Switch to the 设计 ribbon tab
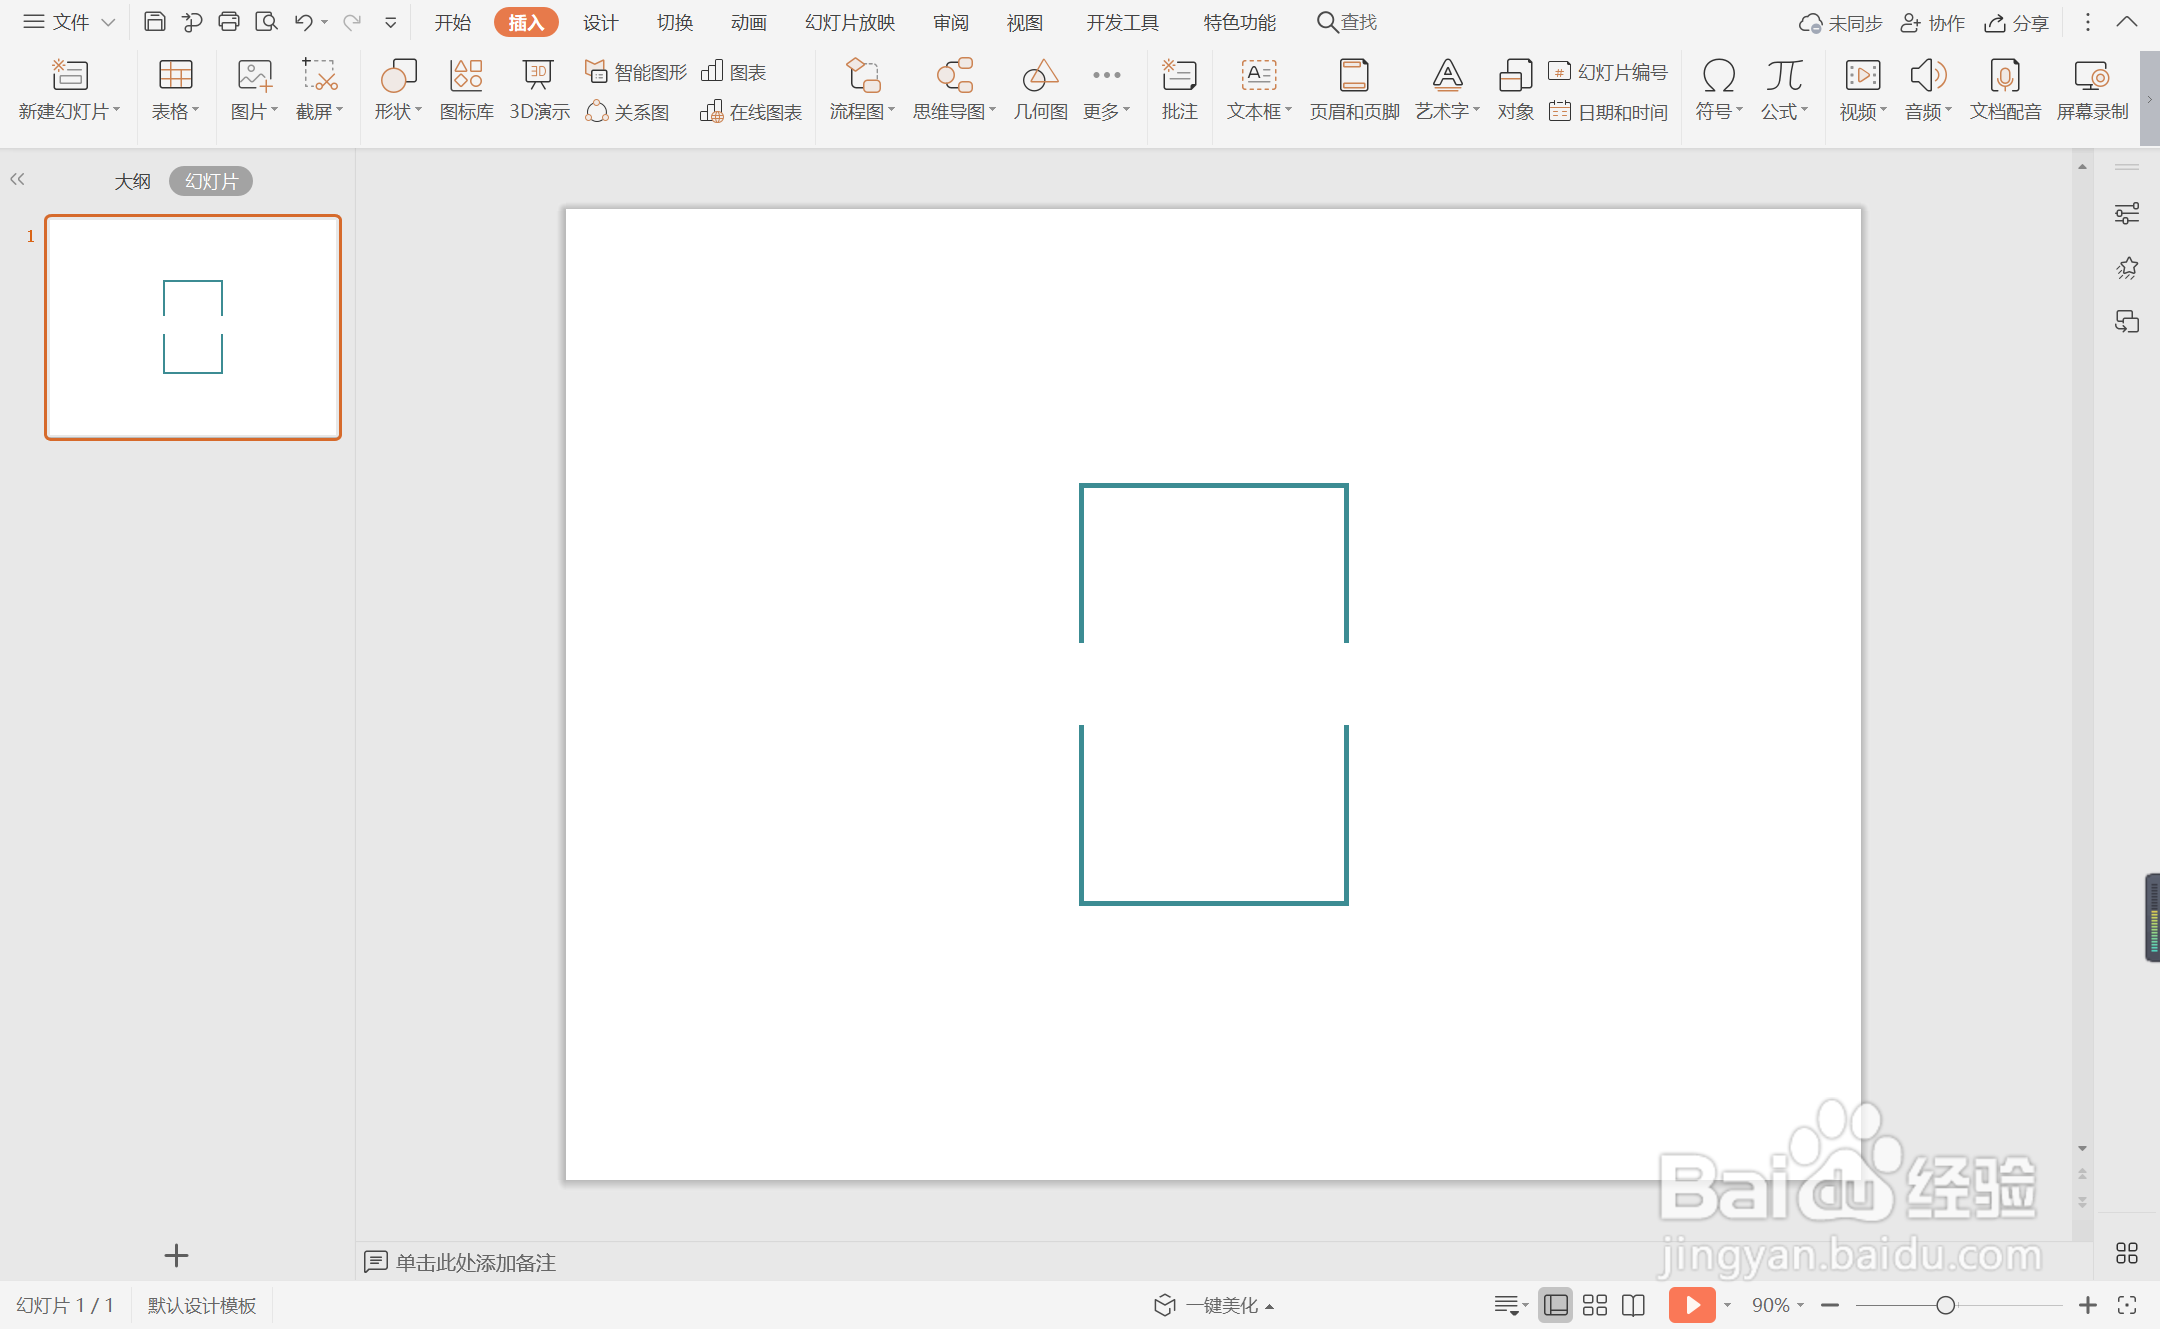 click(x=600, y=22)
